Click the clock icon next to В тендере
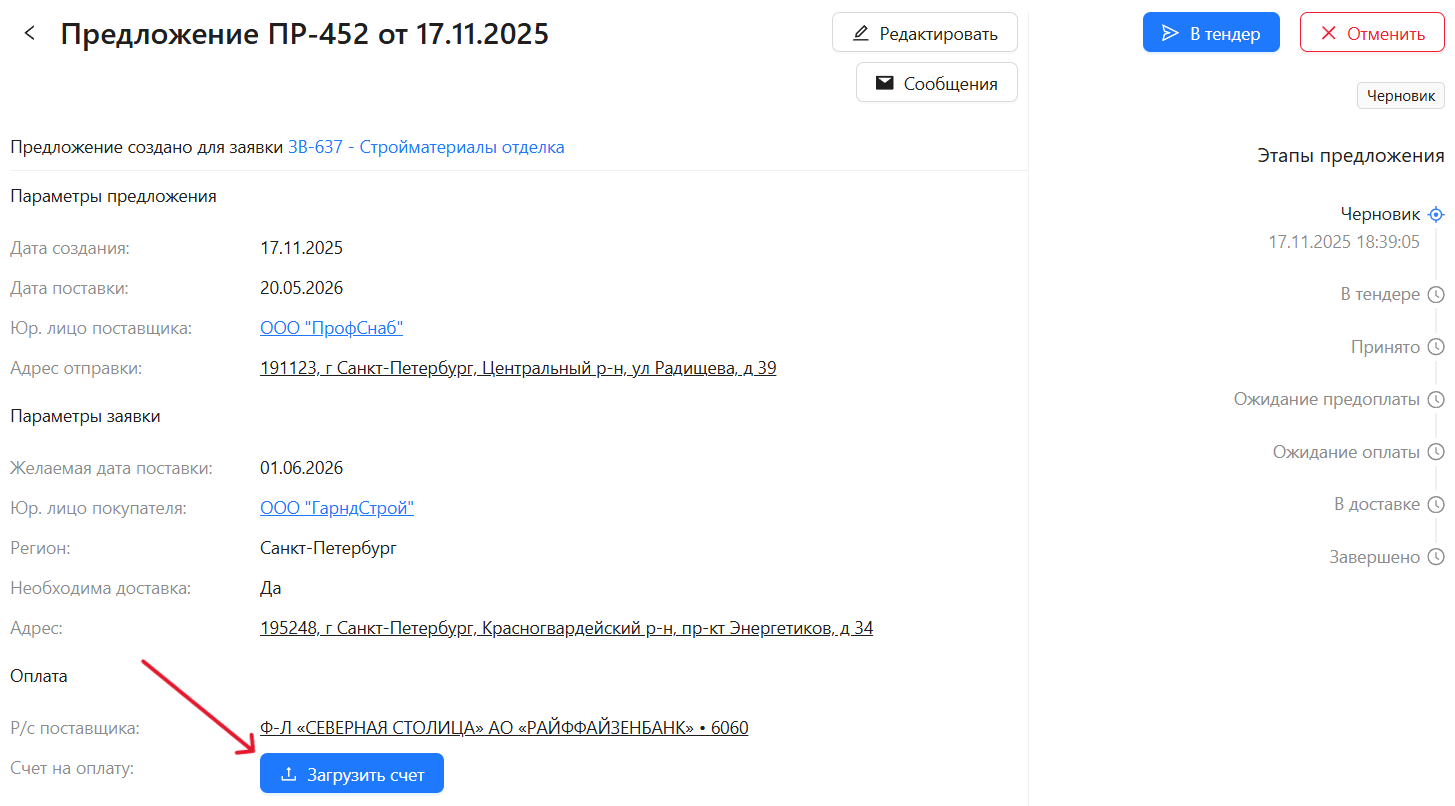 [x=1436, y=295]
